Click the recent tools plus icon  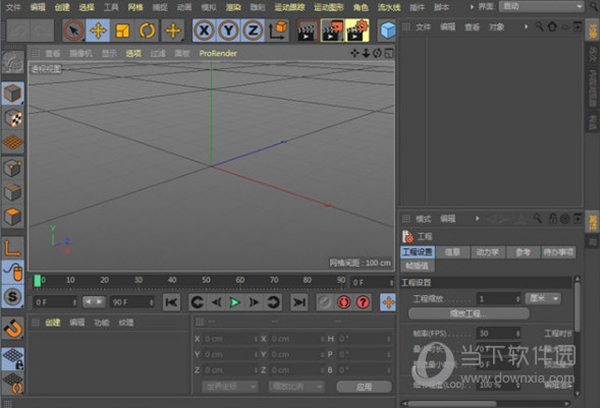173,30
